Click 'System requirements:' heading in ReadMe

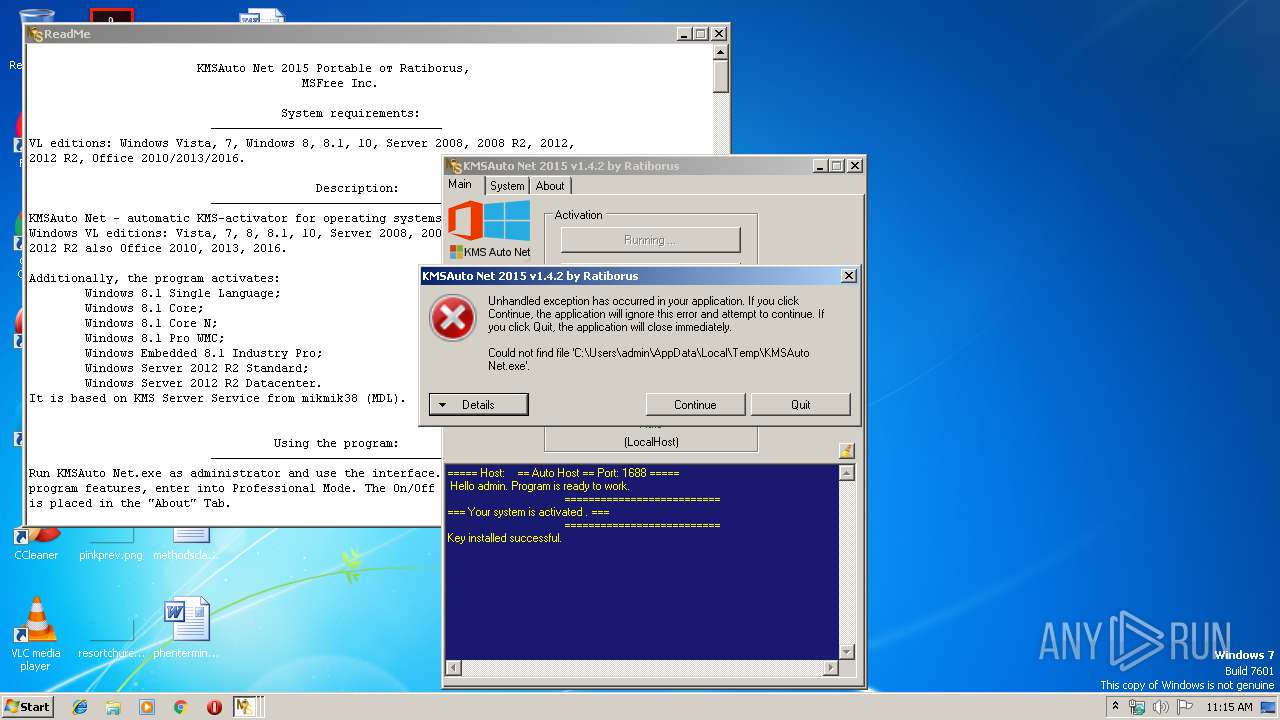[350, 113]
